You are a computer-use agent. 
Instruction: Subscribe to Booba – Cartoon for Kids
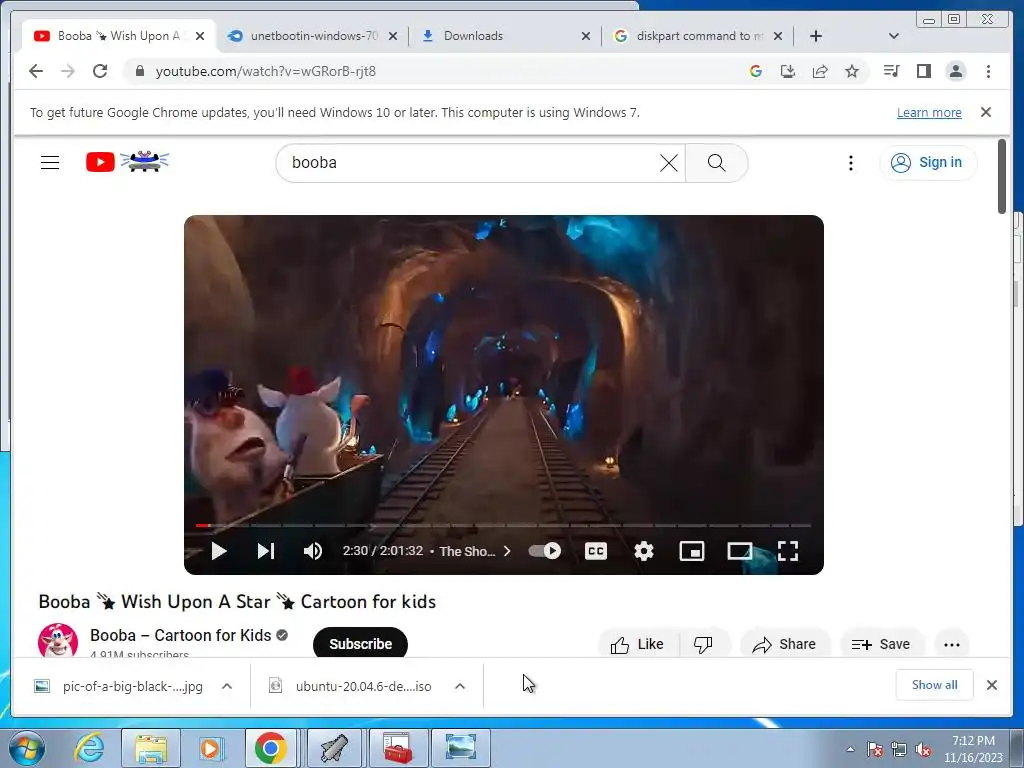(360, 643)
